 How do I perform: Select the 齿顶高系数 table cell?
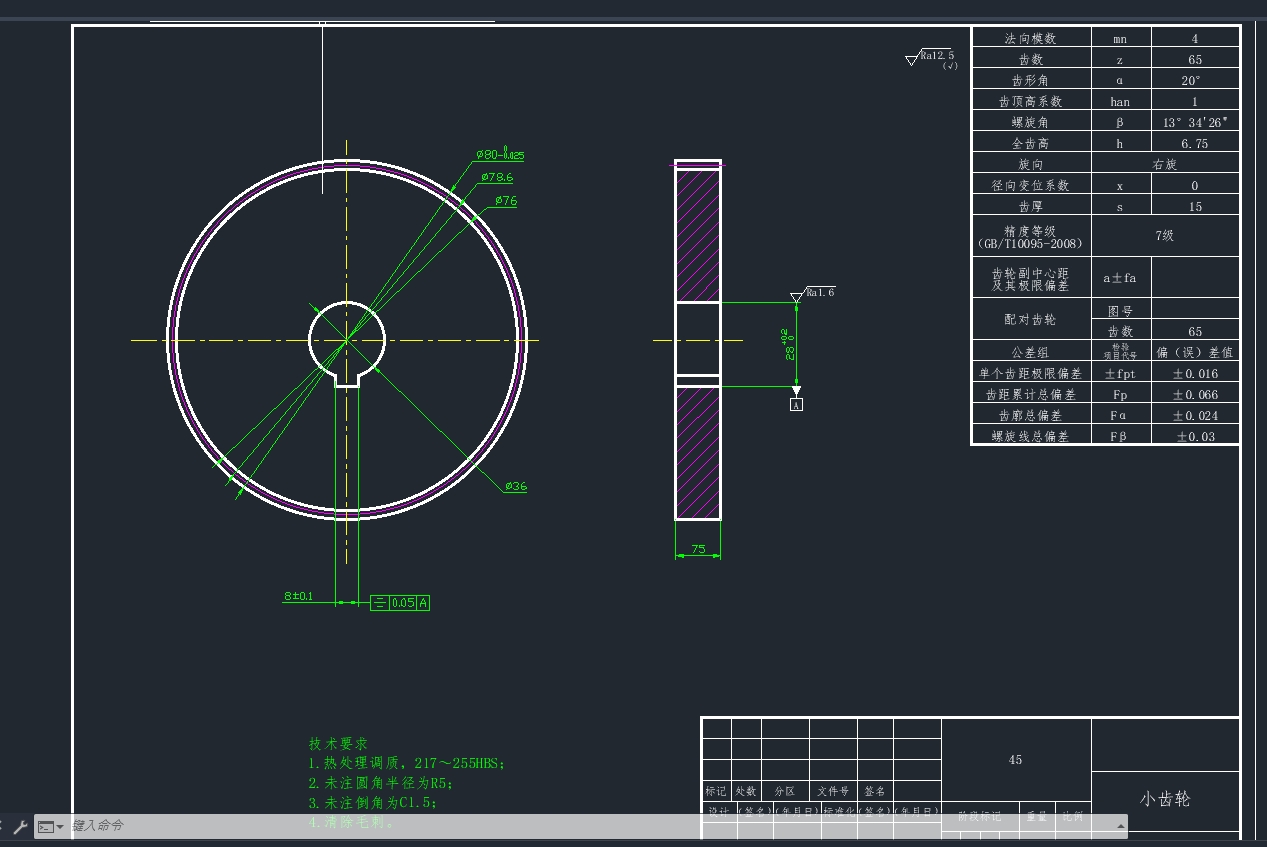click(x=1031, y=101)
